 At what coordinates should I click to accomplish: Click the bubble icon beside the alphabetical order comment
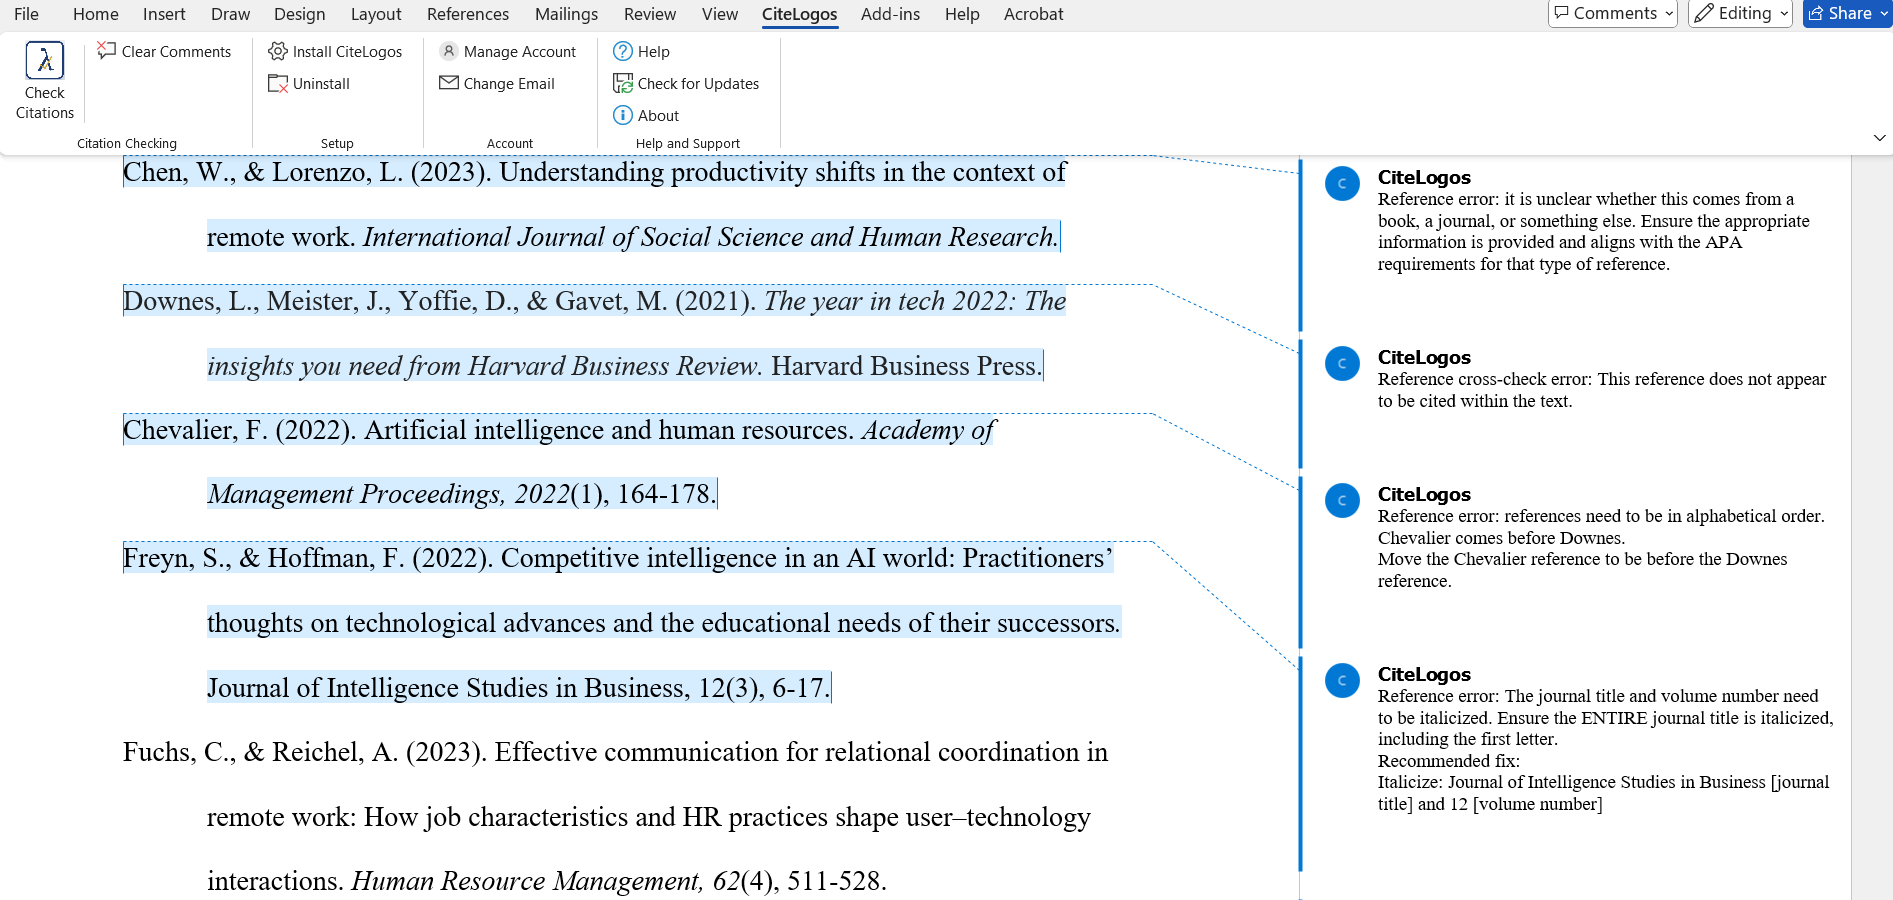click(1342, 500)
